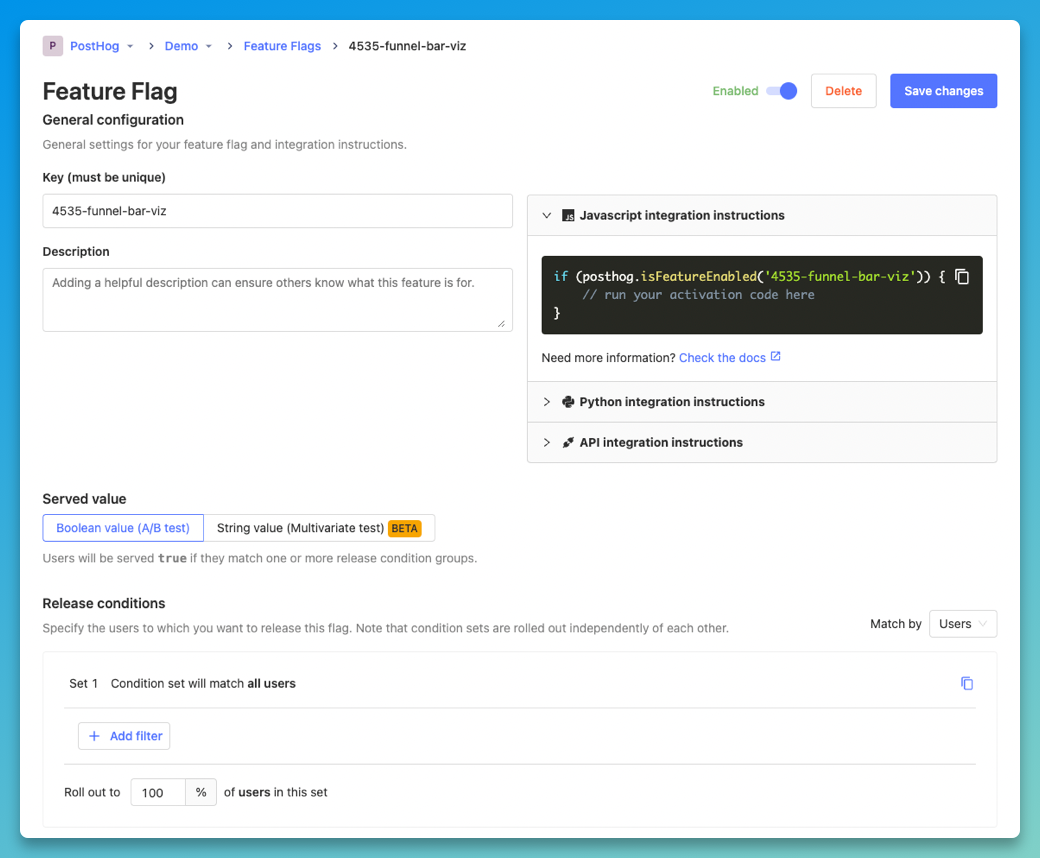This screenshot has width=1040, height=858.
Task: Click the API integration rocket icon
Action: (568, 443)
